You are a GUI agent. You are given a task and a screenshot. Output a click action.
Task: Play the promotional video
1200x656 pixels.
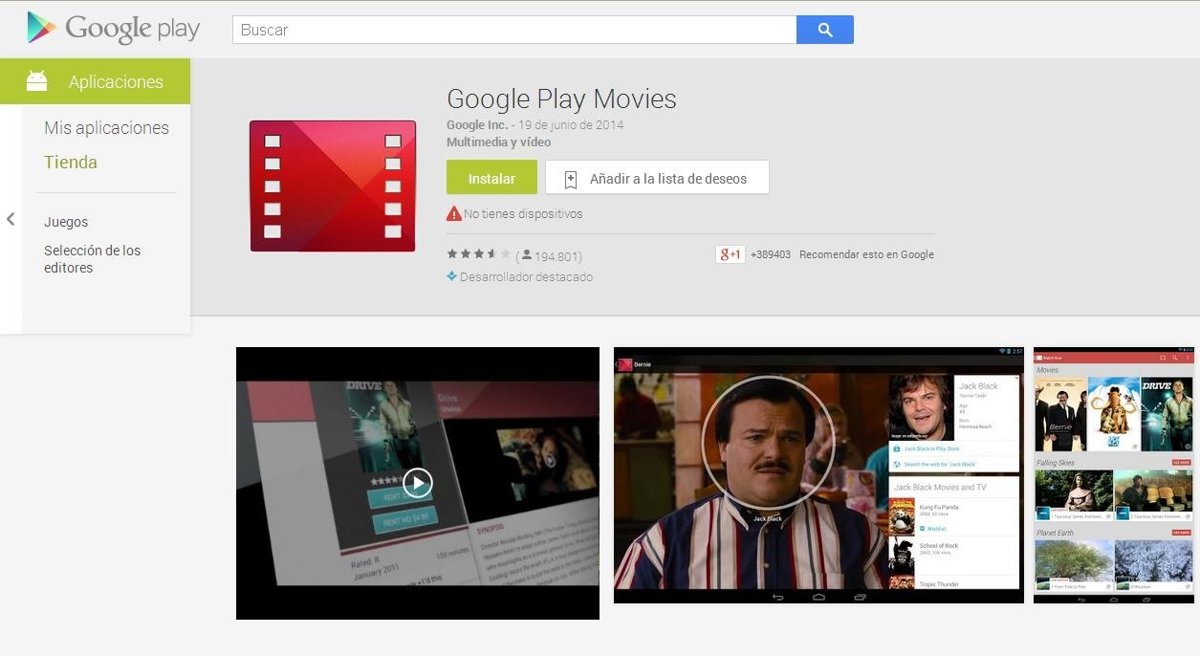coord(417,483)
